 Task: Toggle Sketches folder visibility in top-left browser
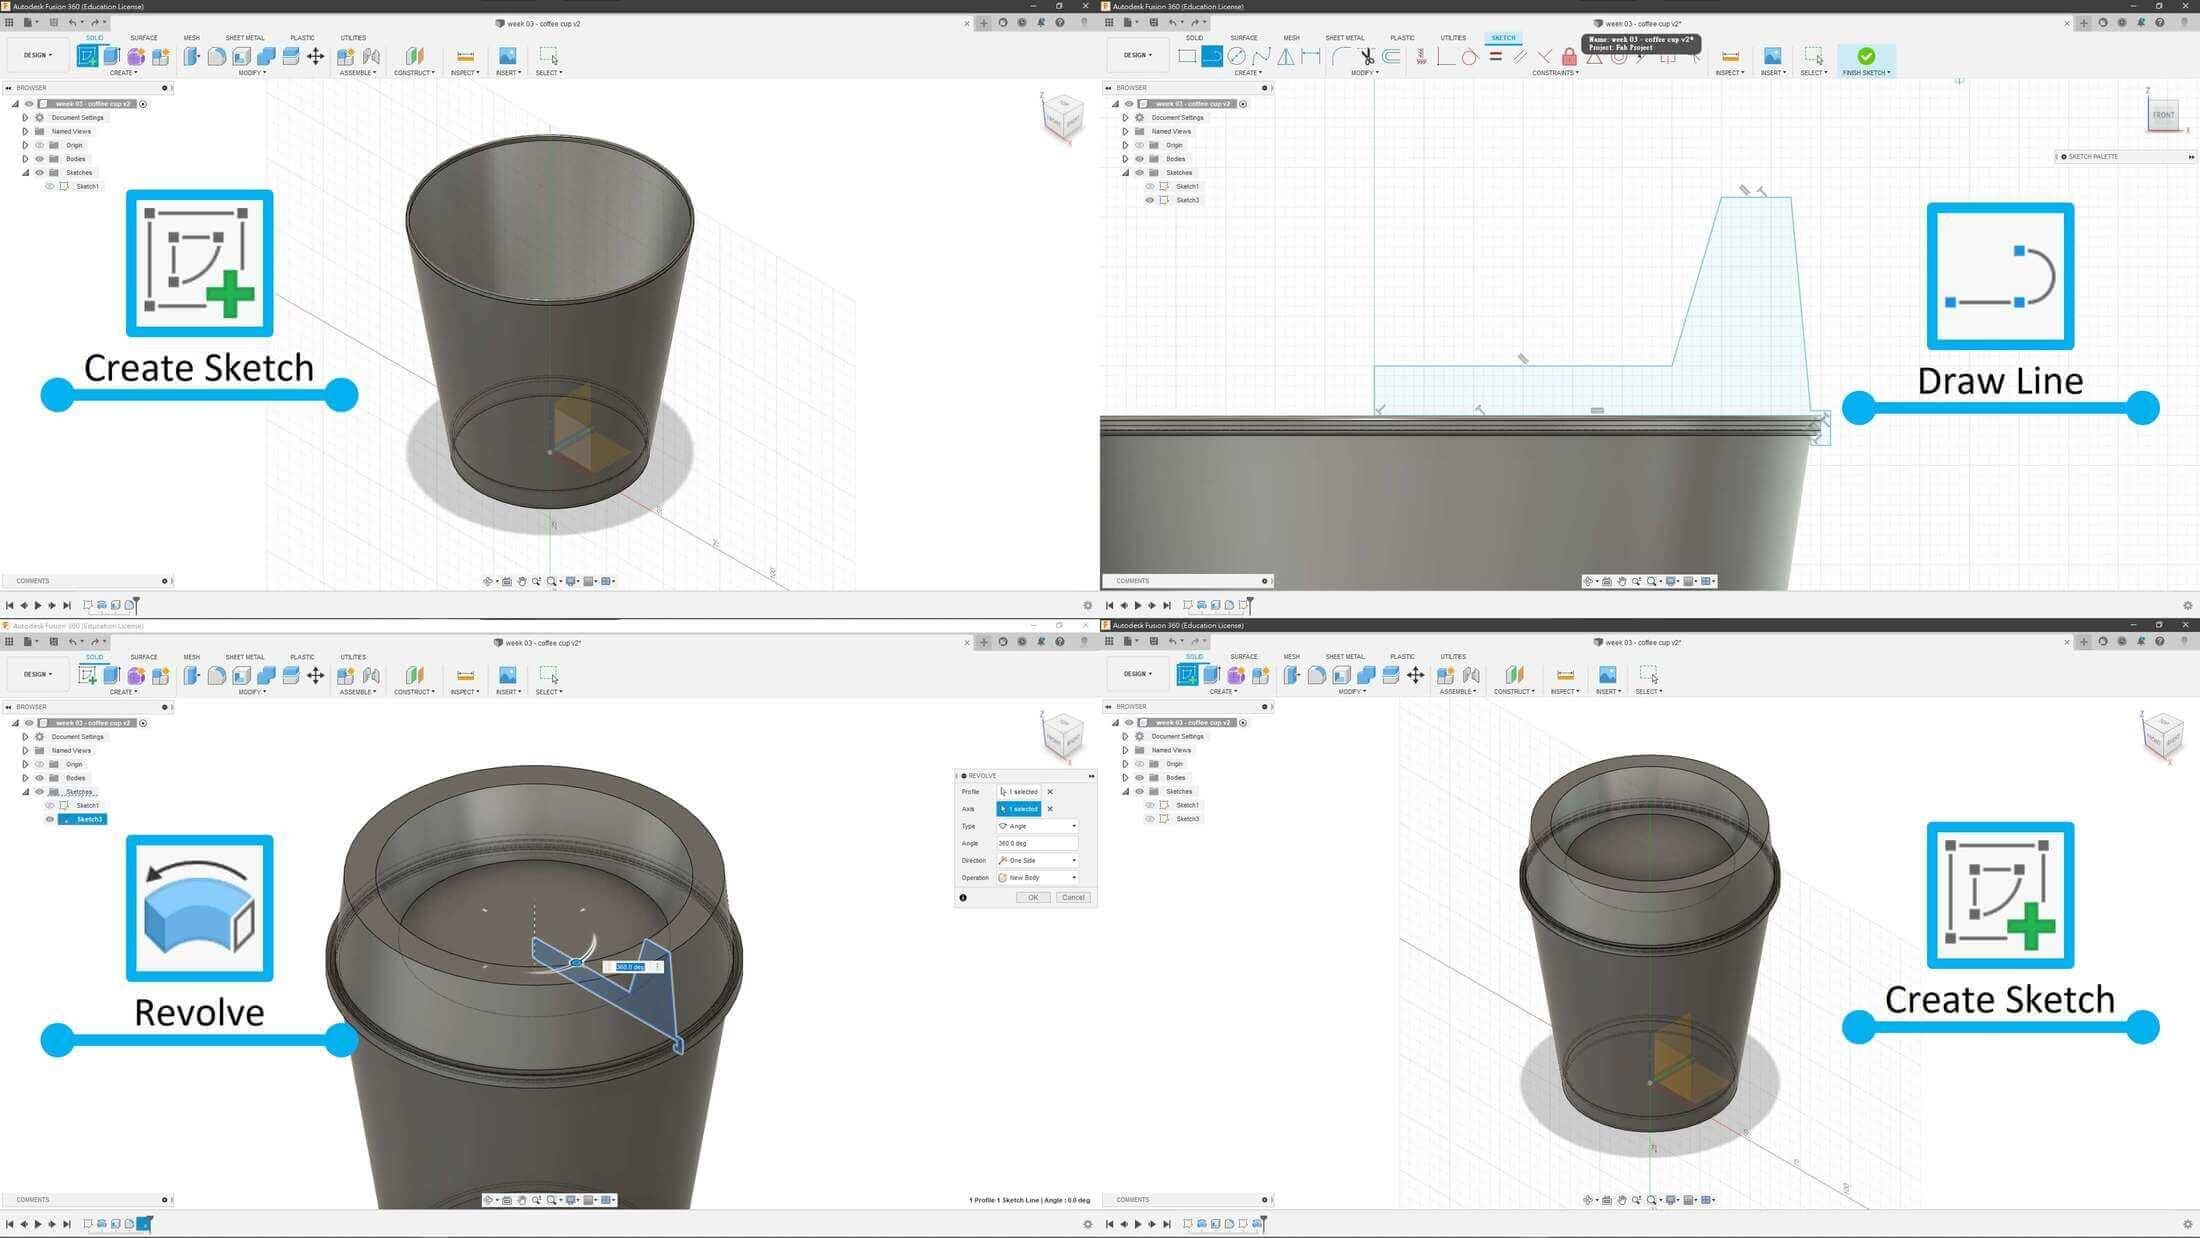click(40, 172)
